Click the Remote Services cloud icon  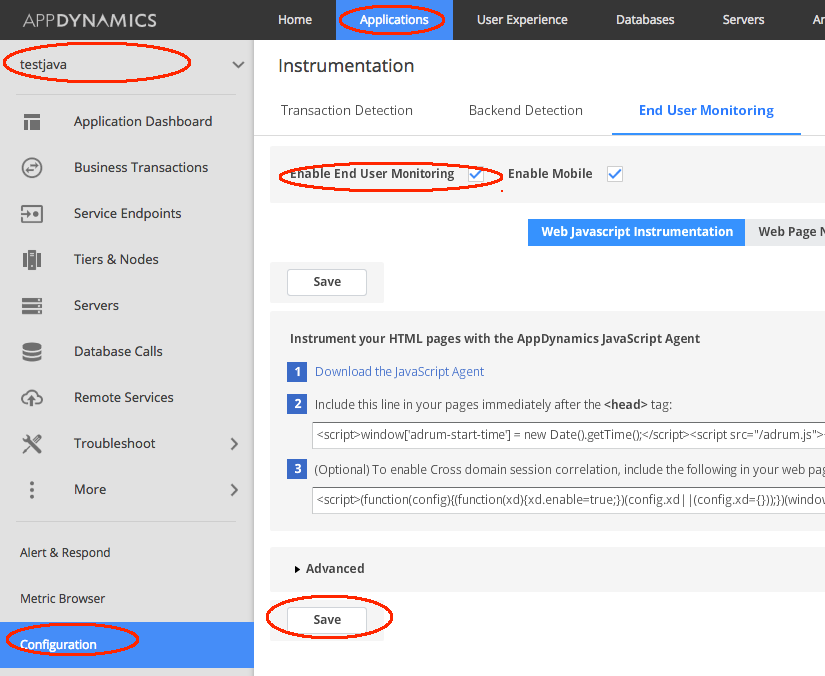32,398
